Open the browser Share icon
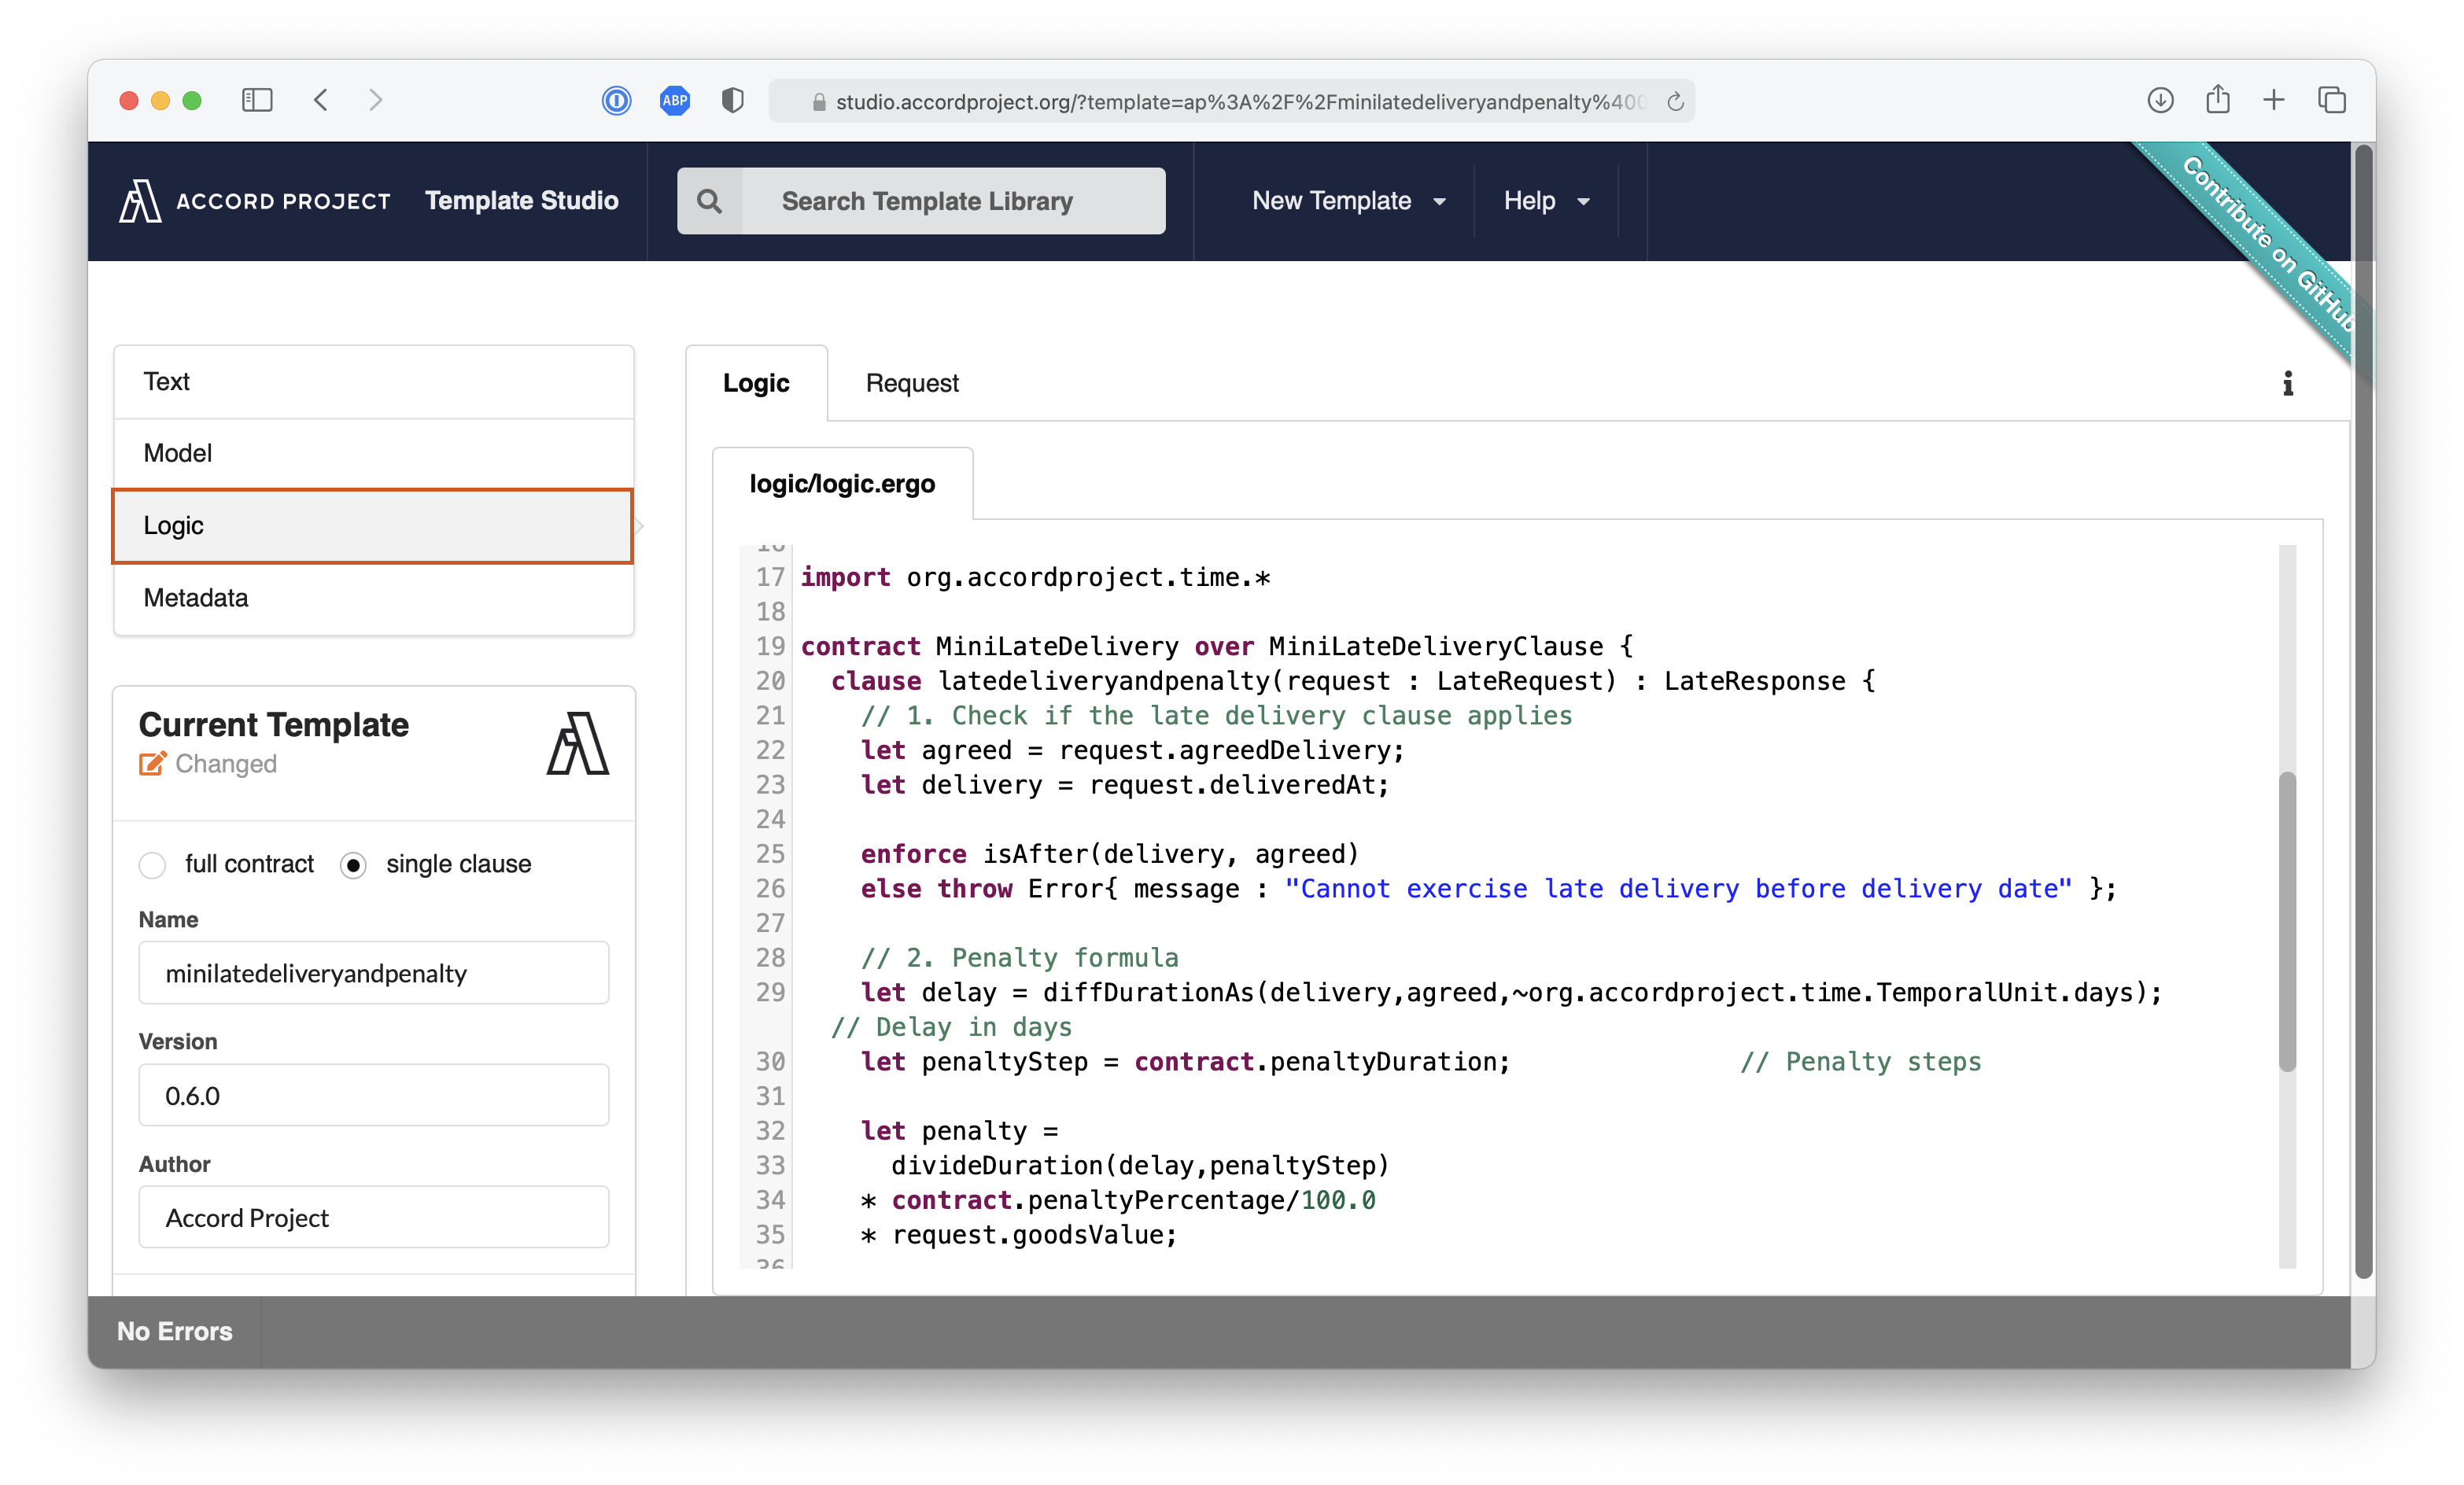The height and width of the screenshot is (1485, 2464). tap(2217, 100)
